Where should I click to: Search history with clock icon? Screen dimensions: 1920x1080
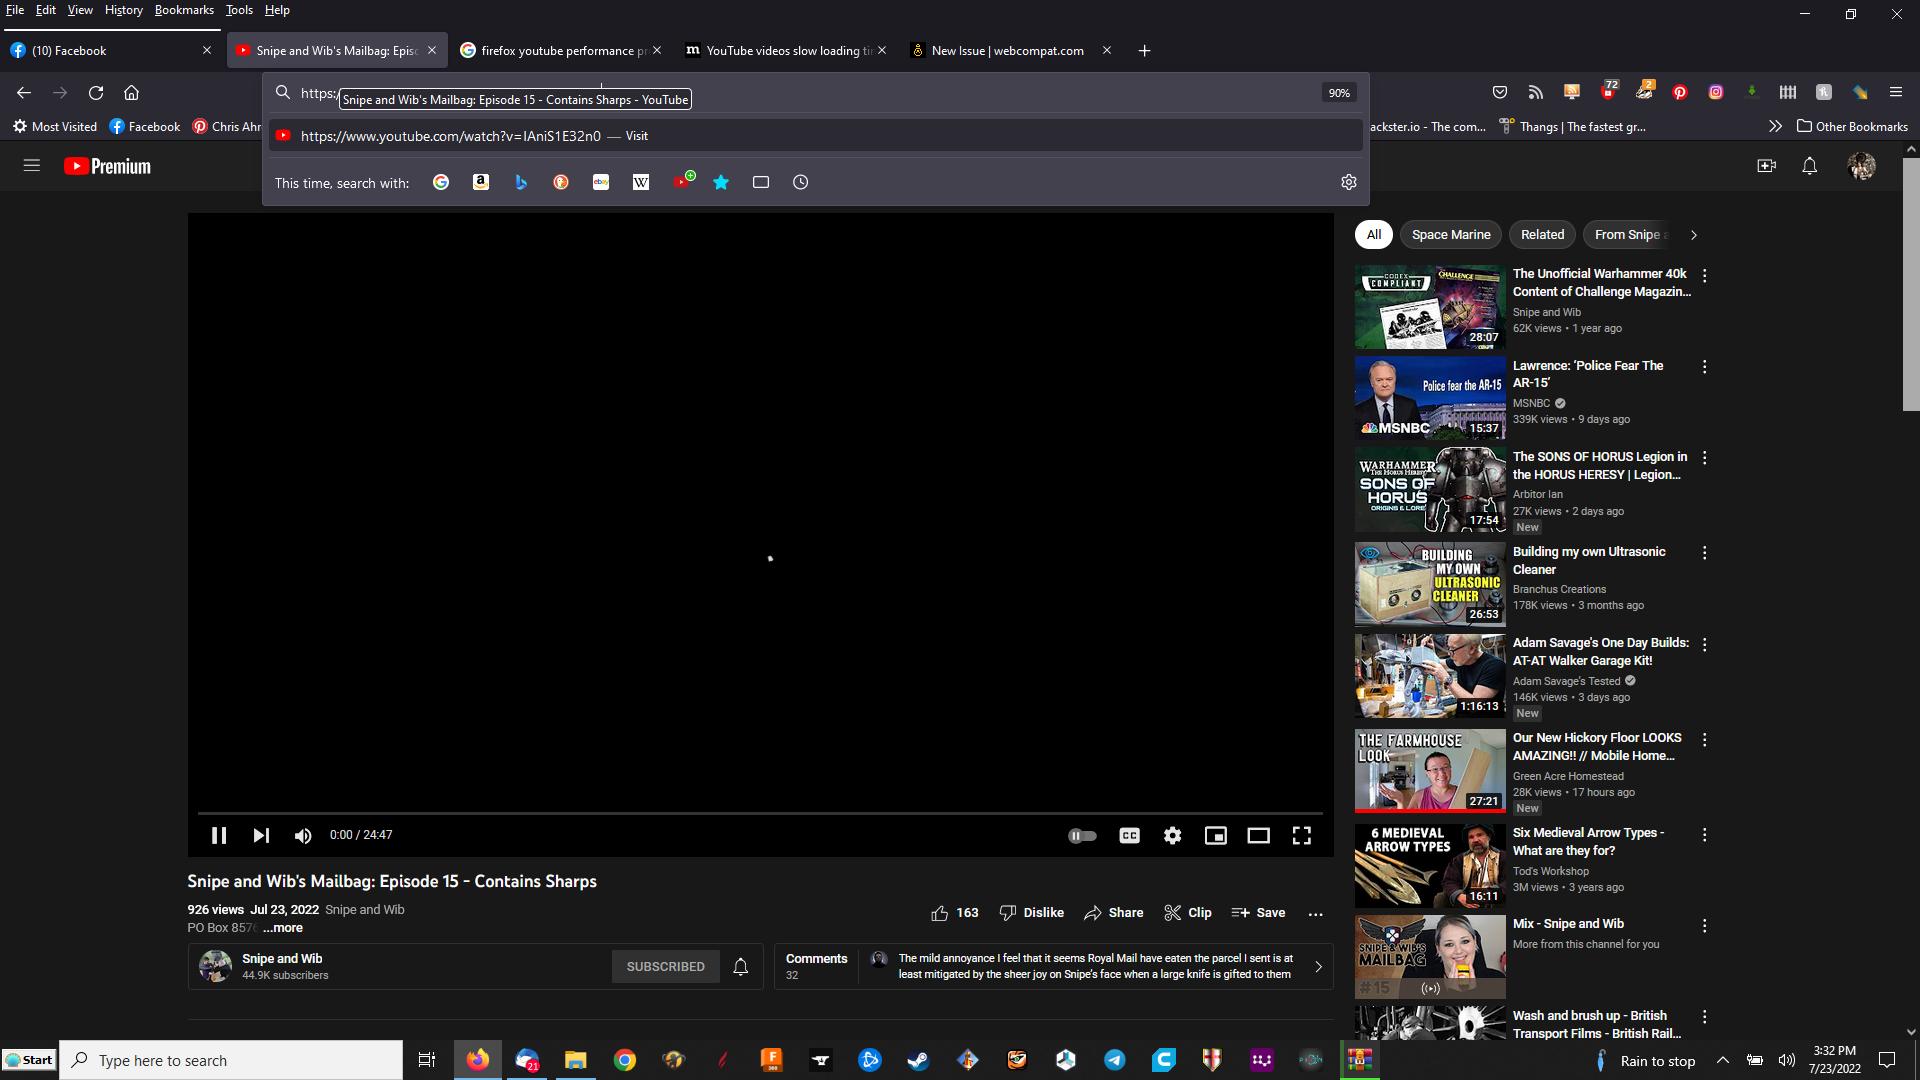[x=801, y=182]
